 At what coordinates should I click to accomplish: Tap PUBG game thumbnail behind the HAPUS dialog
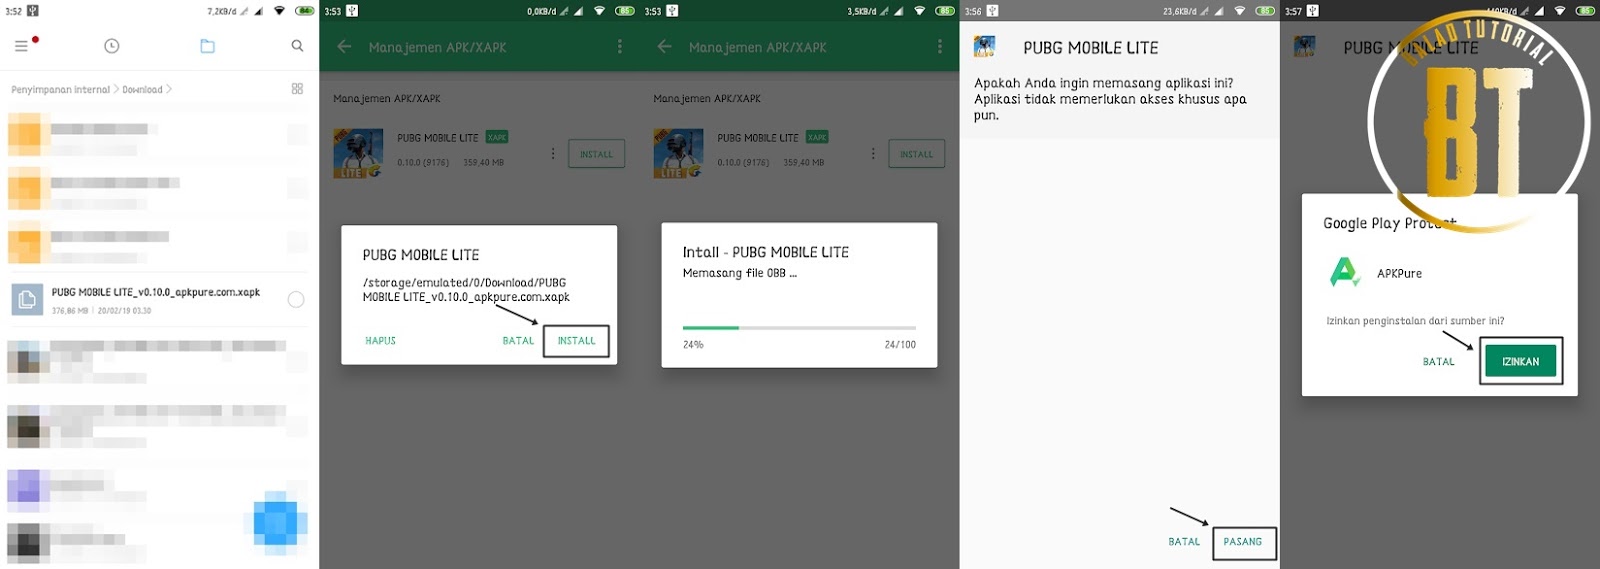(x=358, y=154)
